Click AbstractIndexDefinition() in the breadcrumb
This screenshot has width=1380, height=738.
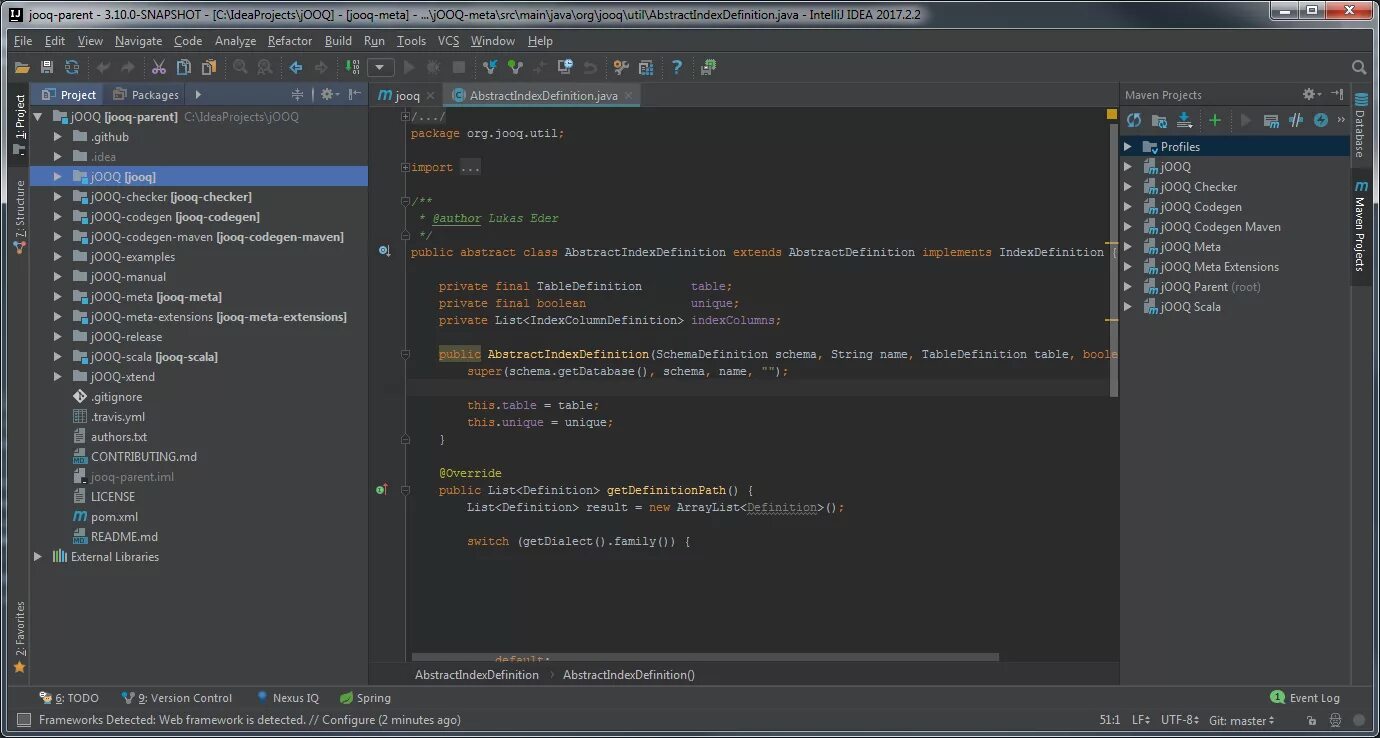tap(628, 675)
